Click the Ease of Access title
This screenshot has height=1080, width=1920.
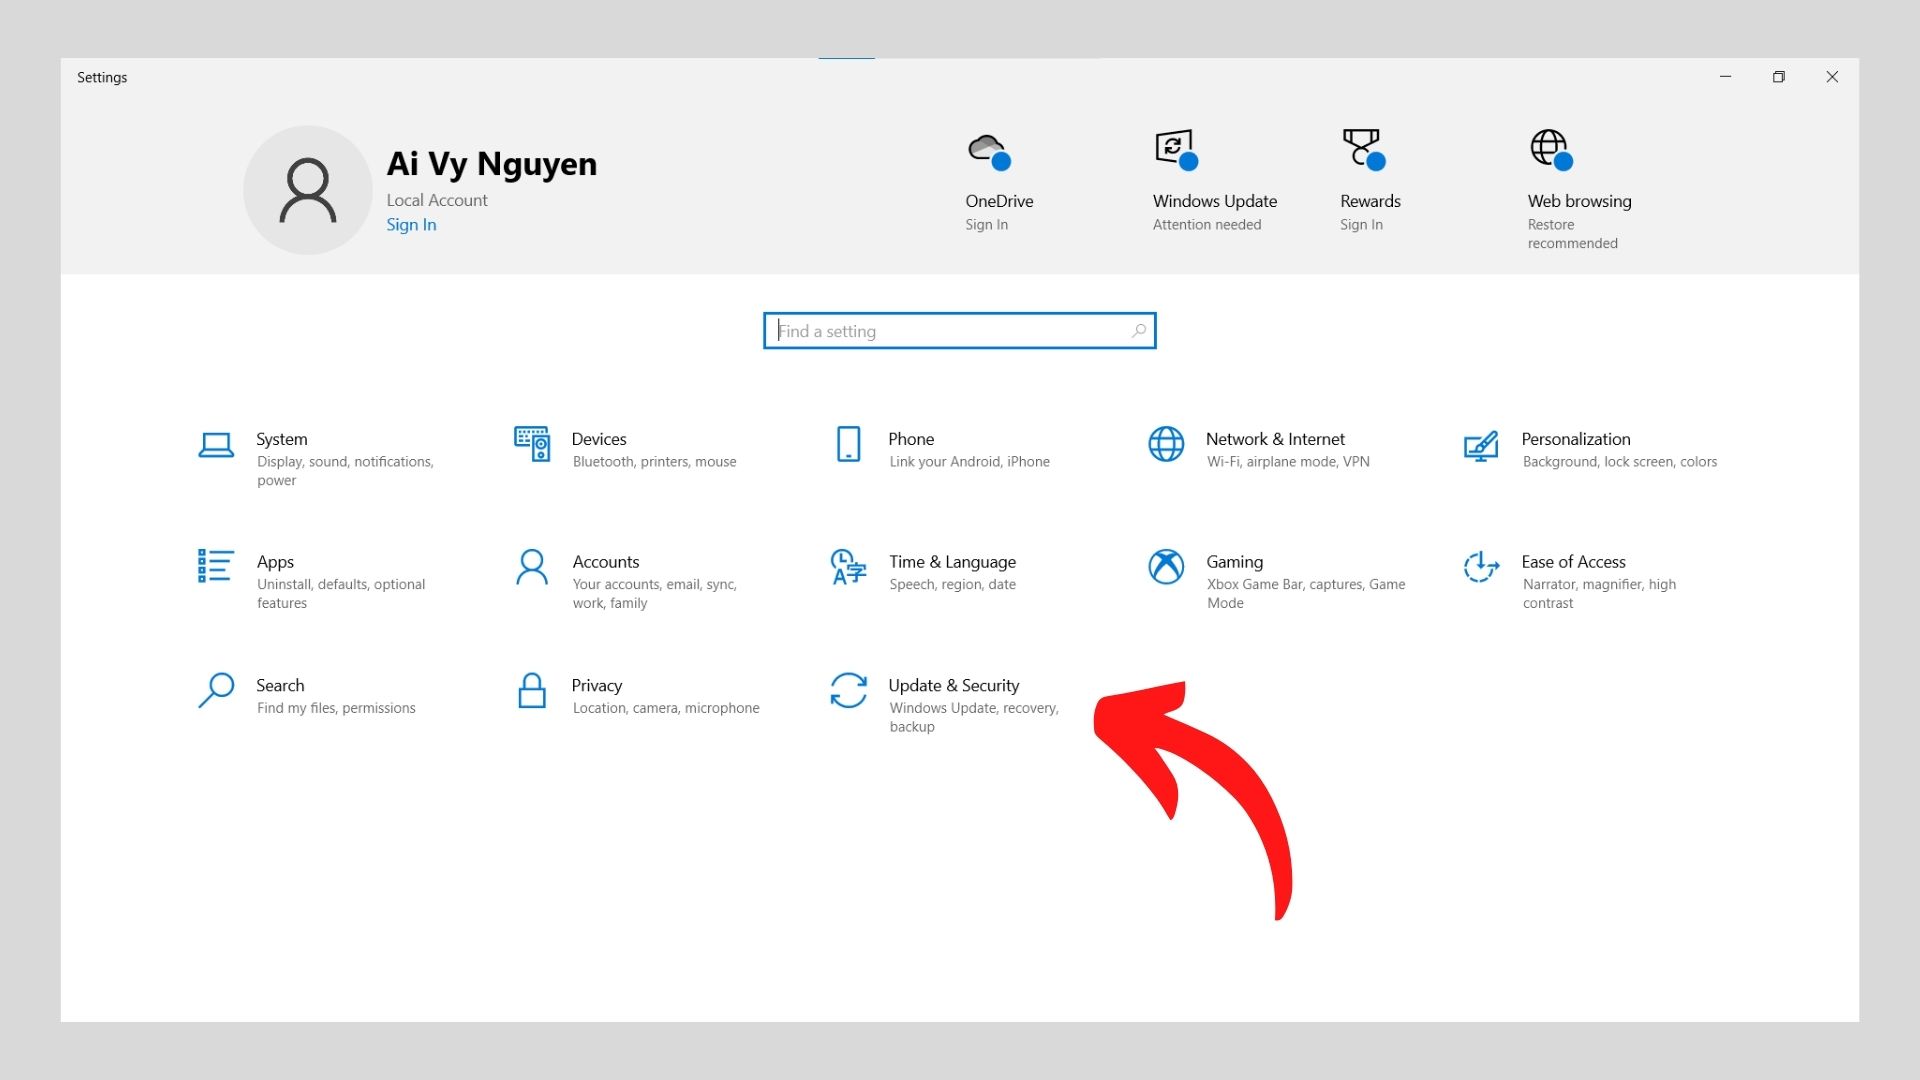coord(1573,562)
